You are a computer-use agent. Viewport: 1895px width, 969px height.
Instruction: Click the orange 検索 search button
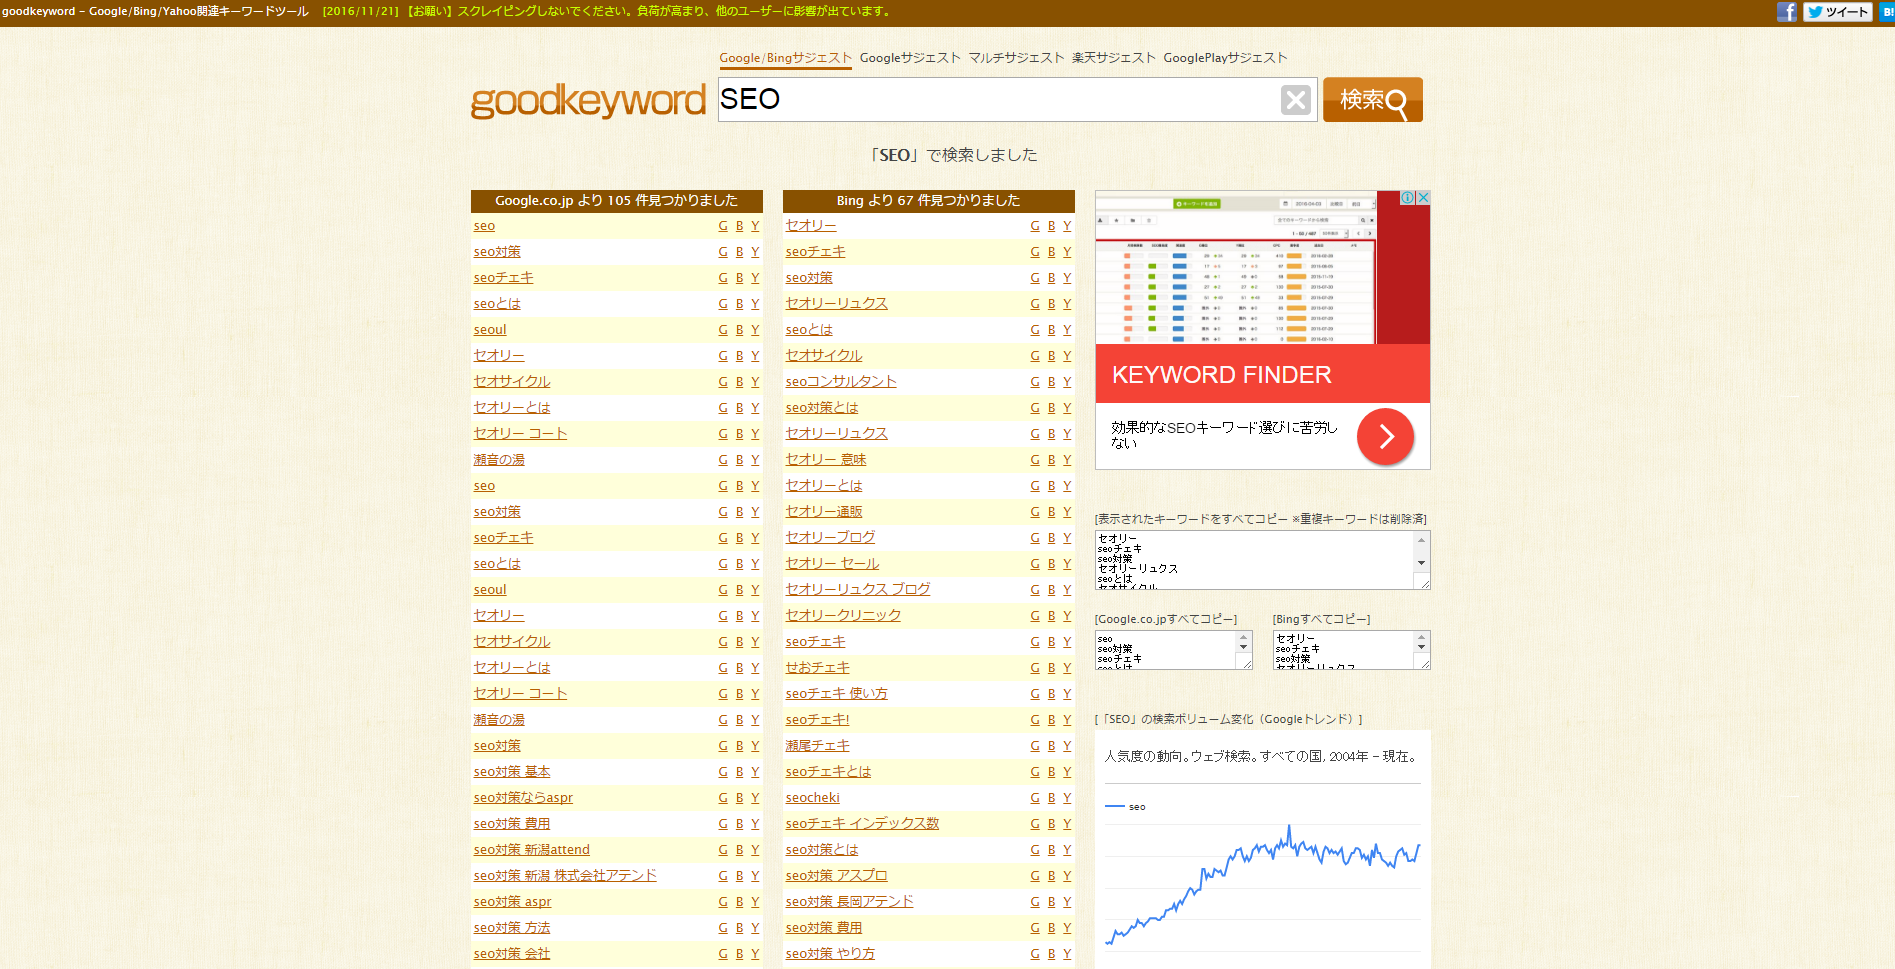tap(1372, 100)
